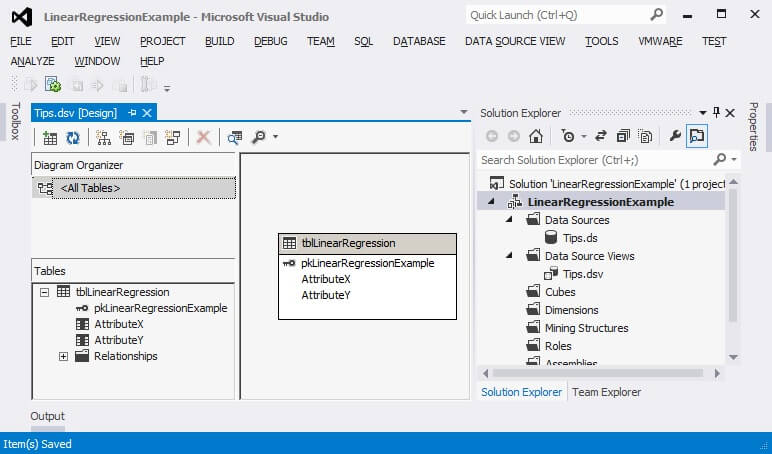Open the Zoom dropdown arrow in DSV toolbar
The image size is (772, 454).
pos(275,137)
